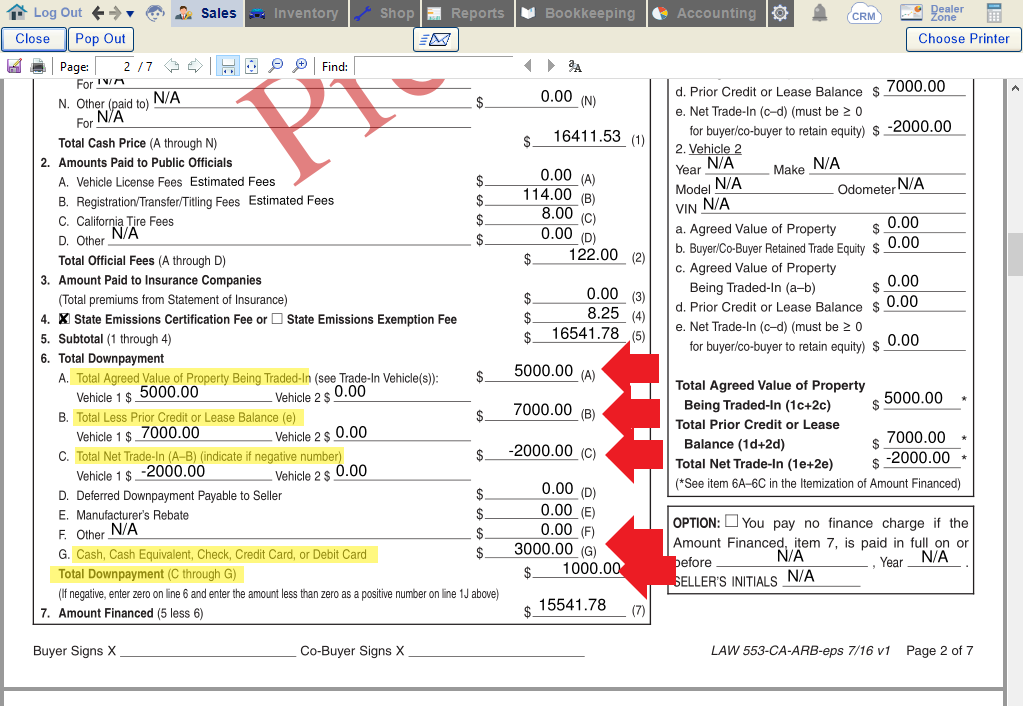Click the page number input field
This screenshot has width=1023, height=706.
114,66
